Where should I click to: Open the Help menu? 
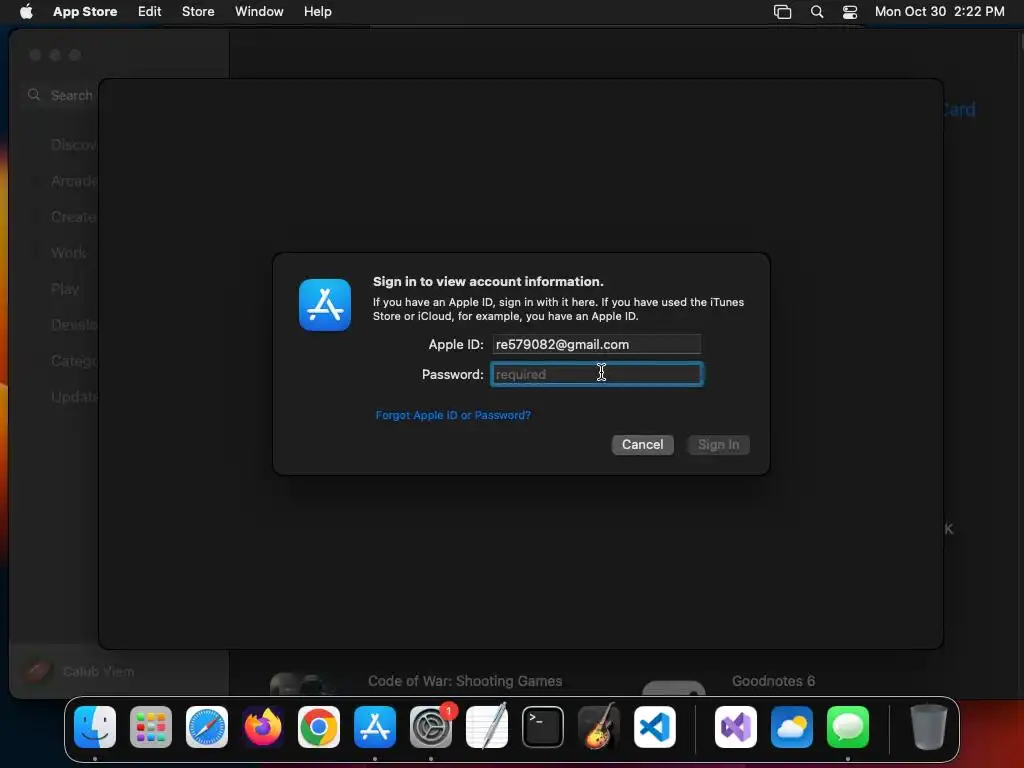[x=317, y=11]
